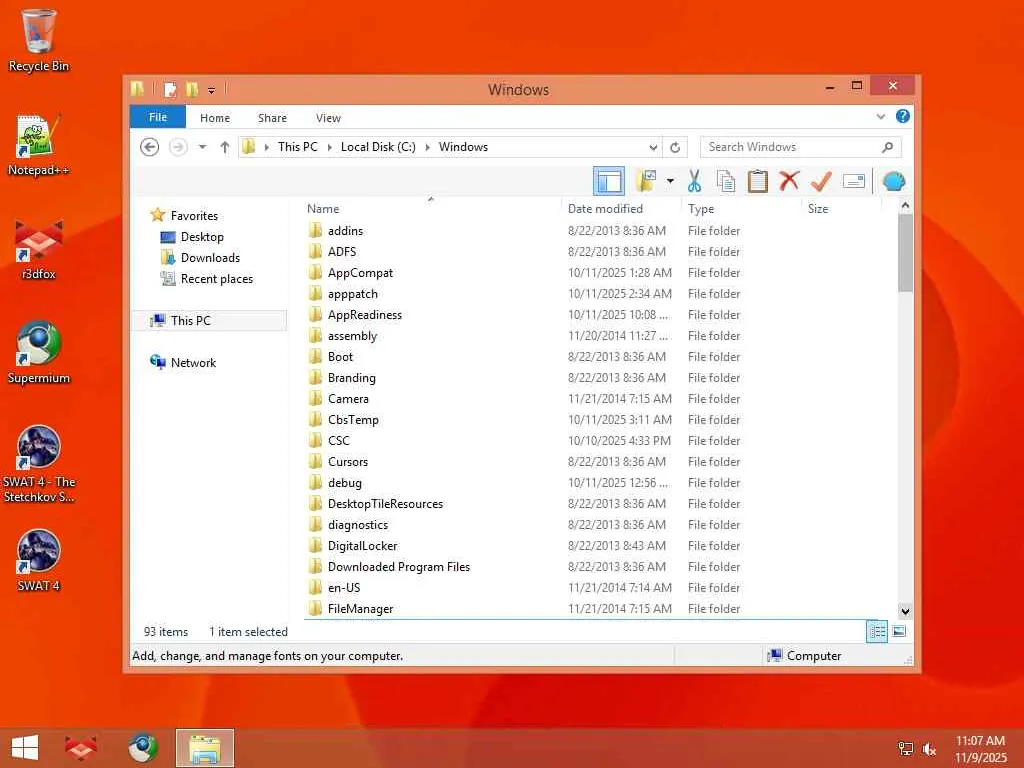This screenshot has width=1024, height=768.
Task: Click the muted volume tray icon
Action: [930, 749]
